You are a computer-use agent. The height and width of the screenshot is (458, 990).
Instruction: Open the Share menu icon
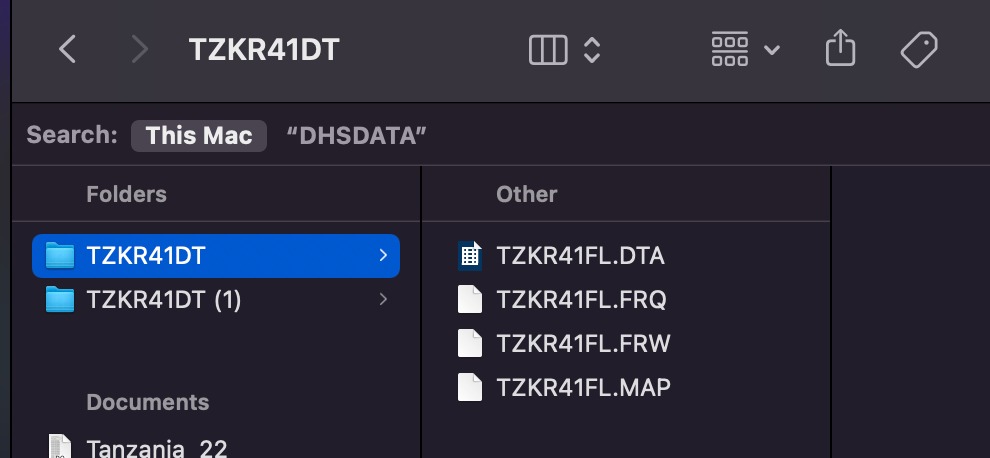[x=840, y=48]
